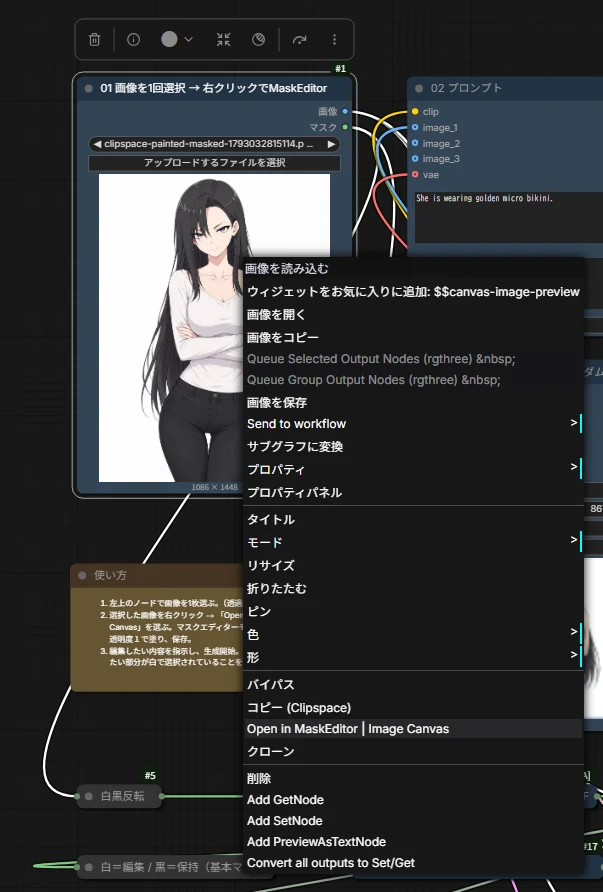
Task: Click the 使い方 note title
Action: pos(110,575)
